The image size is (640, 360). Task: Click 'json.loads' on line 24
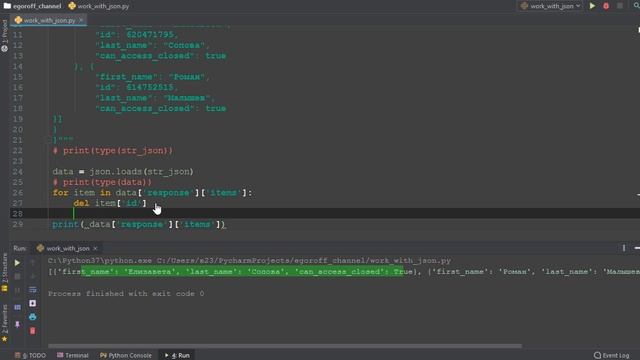(x=116, y=171)
